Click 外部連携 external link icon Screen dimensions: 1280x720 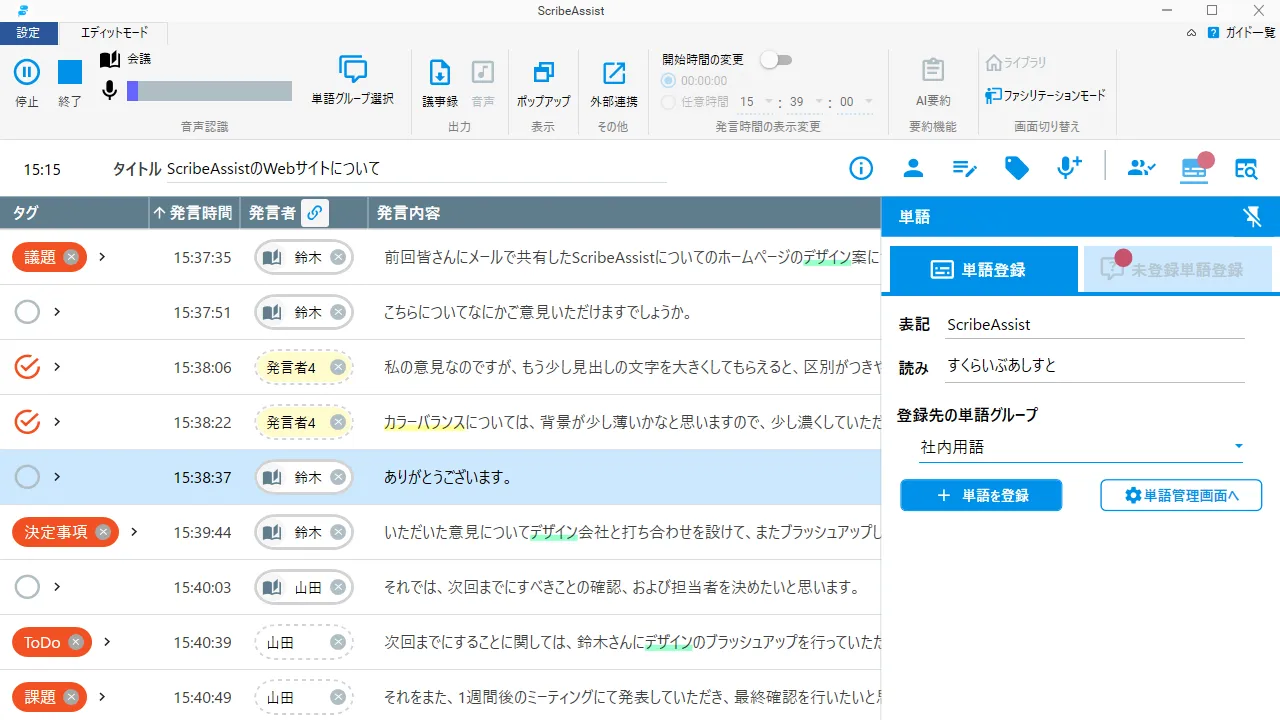pos(614,72)
